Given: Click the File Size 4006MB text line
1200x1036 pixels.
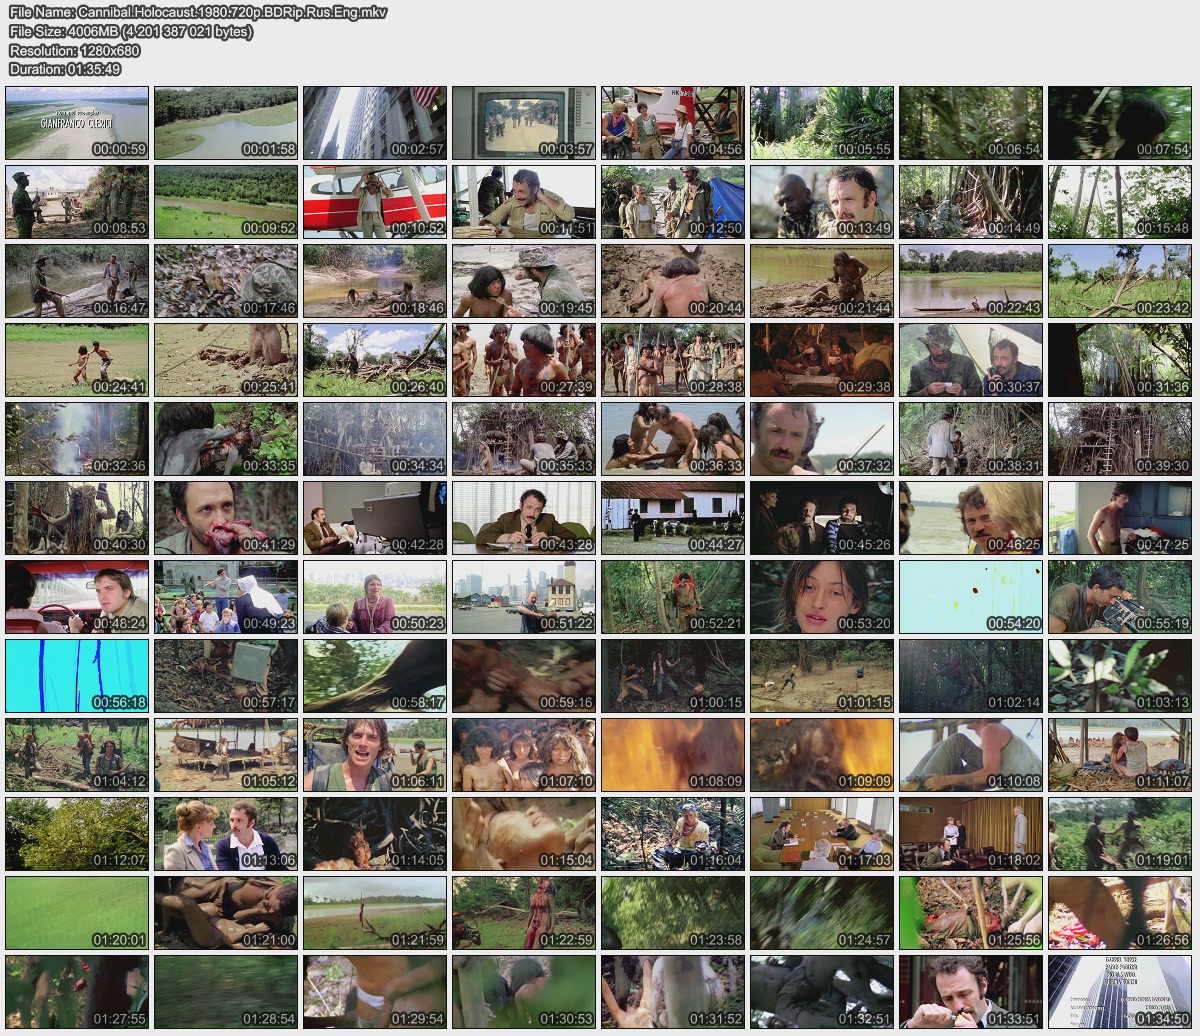Looking at the screenshot, I should 131,32.
